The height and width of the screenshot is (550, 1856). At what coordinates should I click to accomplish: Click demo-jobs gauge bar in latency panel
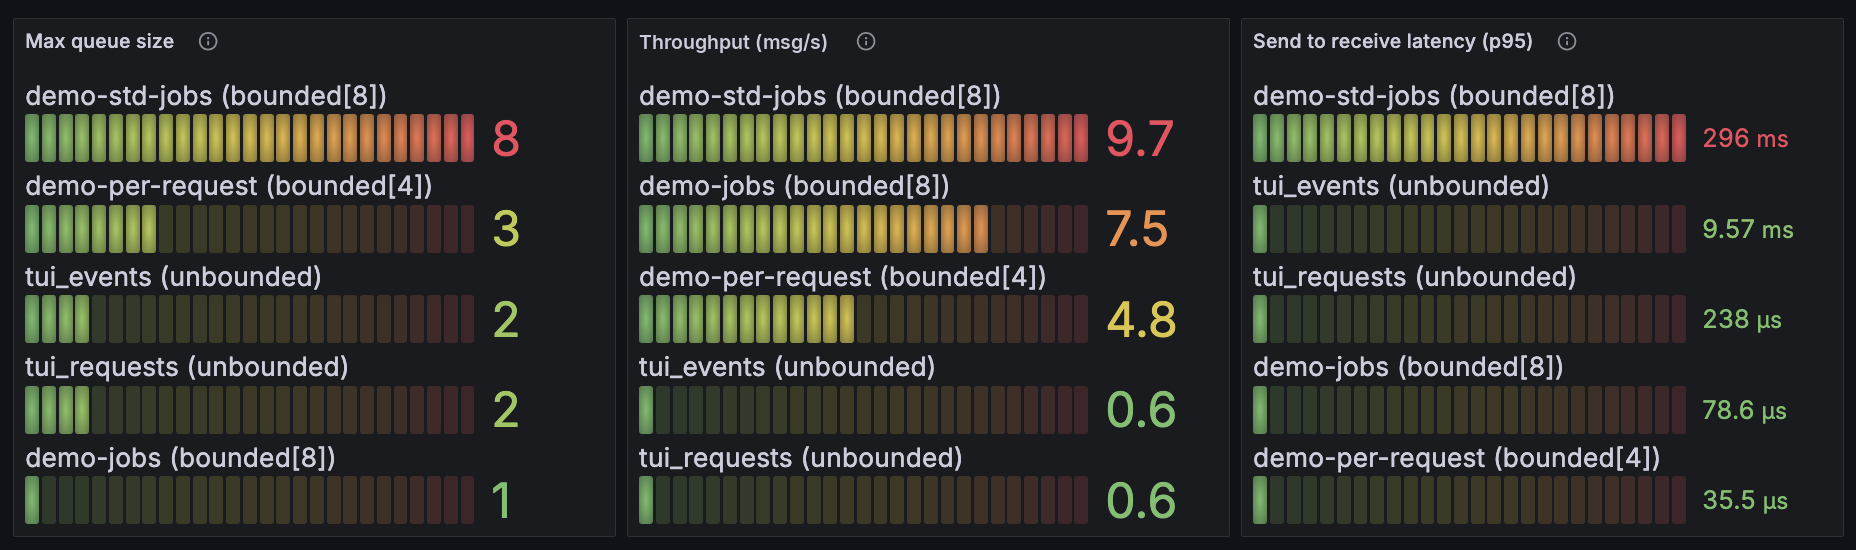tap(1469, 409)
